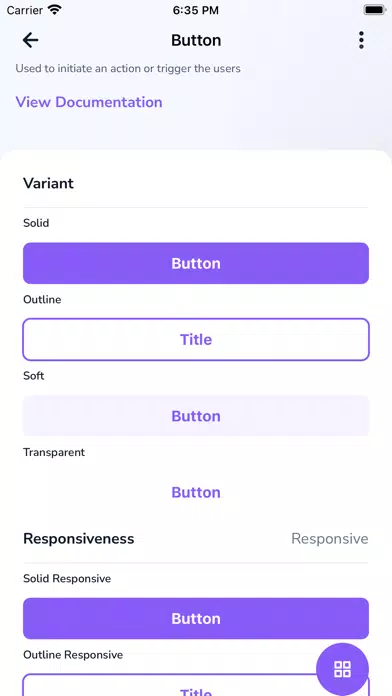Screen dimensions: 392x696
Task: Tap the floating grid icon button
Action: [342, 669]
